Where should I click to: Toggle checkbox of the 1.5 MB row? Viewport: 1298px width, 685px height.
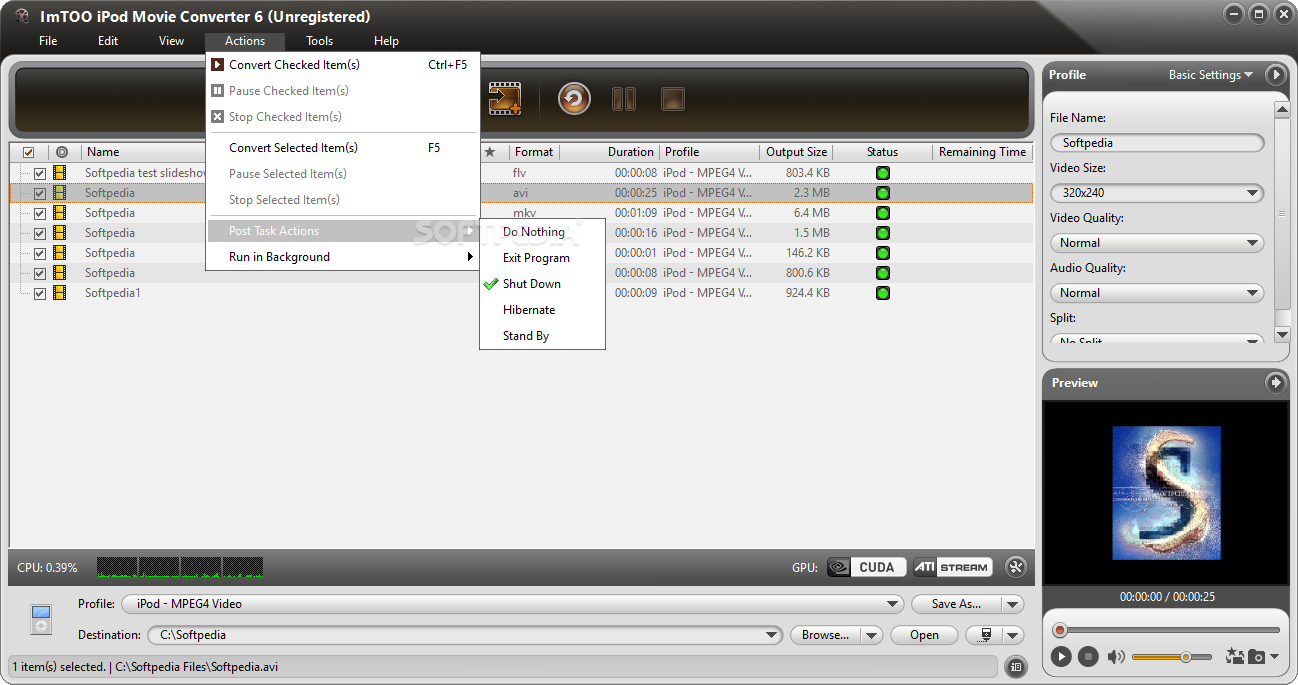(40, 233)
